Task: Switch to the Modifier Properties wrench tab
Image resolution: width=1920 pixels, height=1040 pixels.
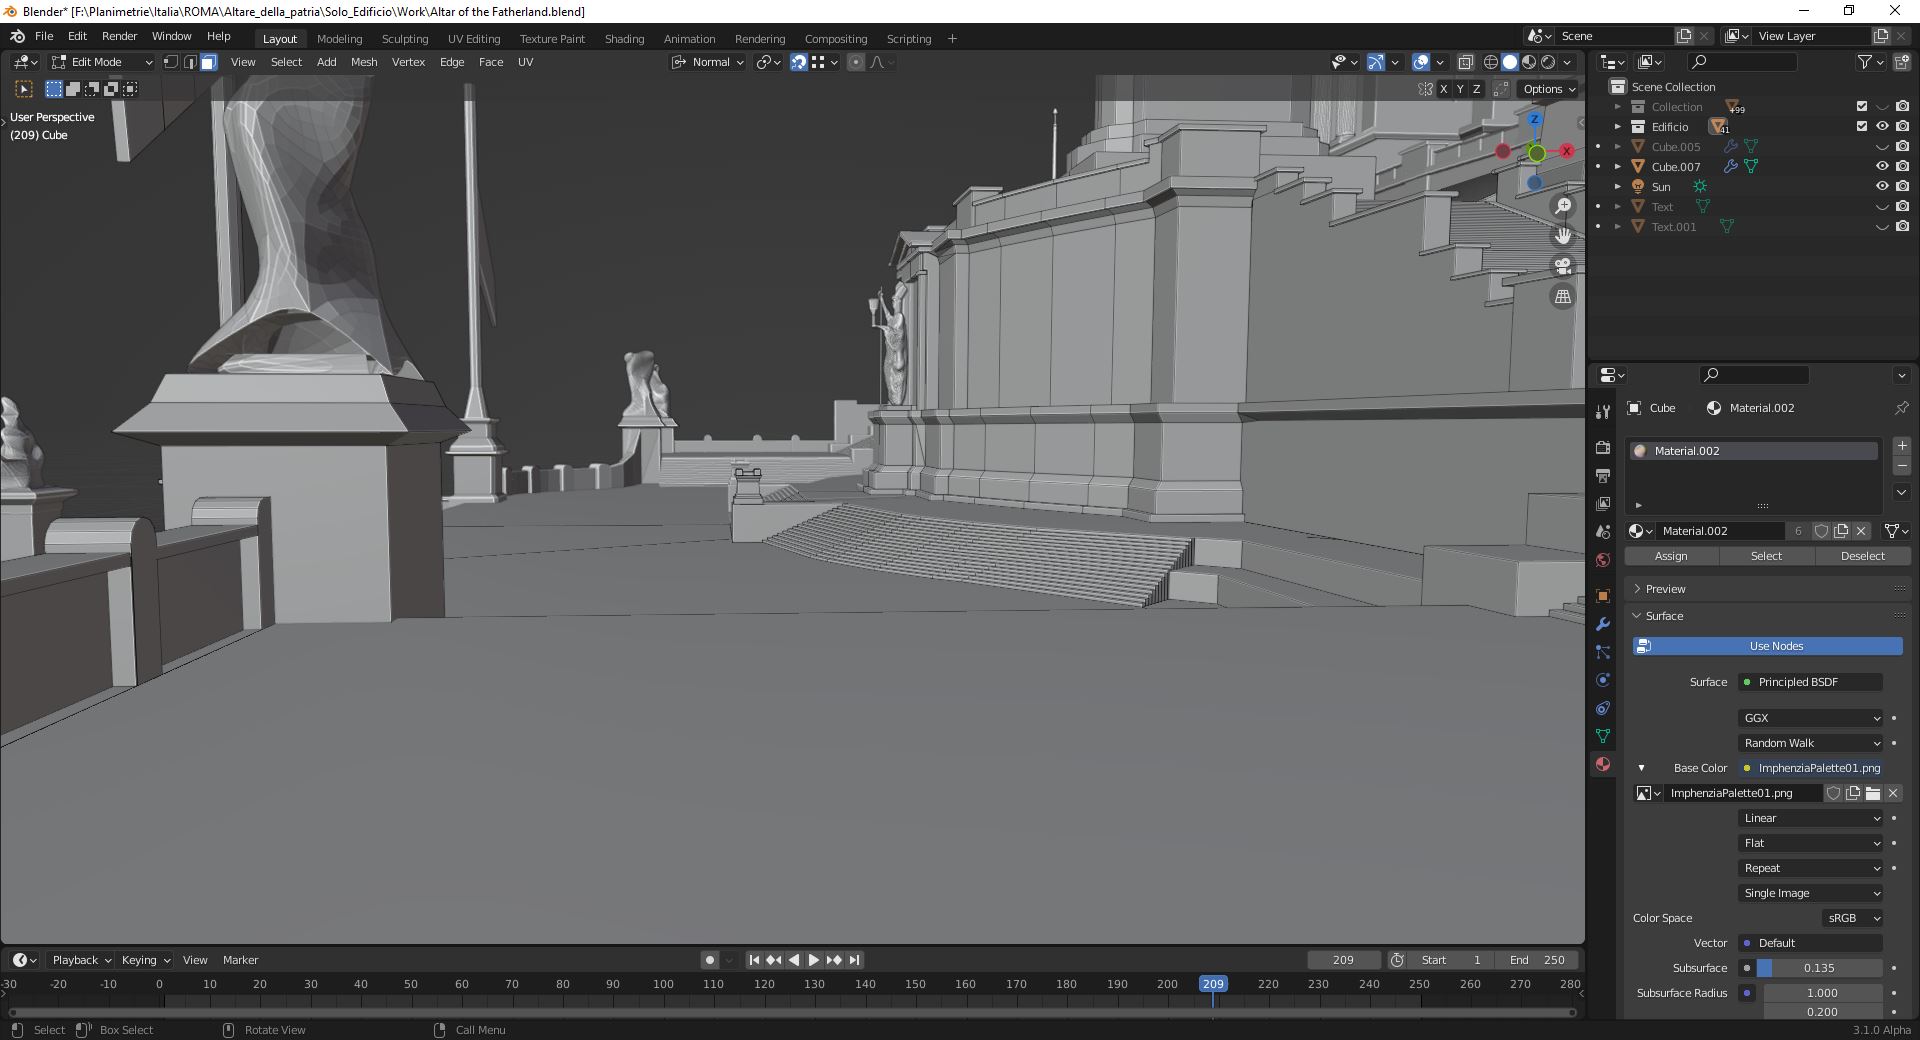Action: coord(1602,624)
